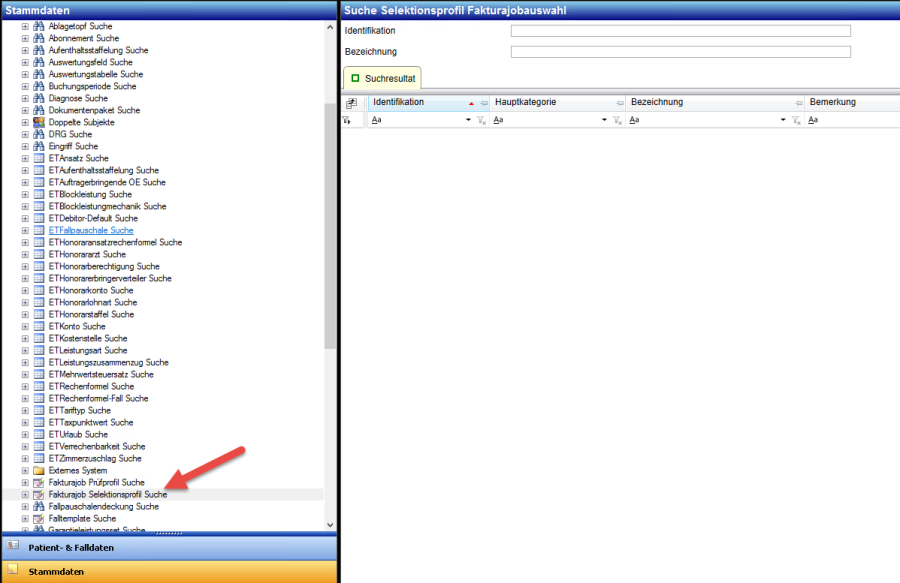The image size is (900, 583).
Task: Clear filter icon in Bezeichnung column
Action: tap(796, 120)
